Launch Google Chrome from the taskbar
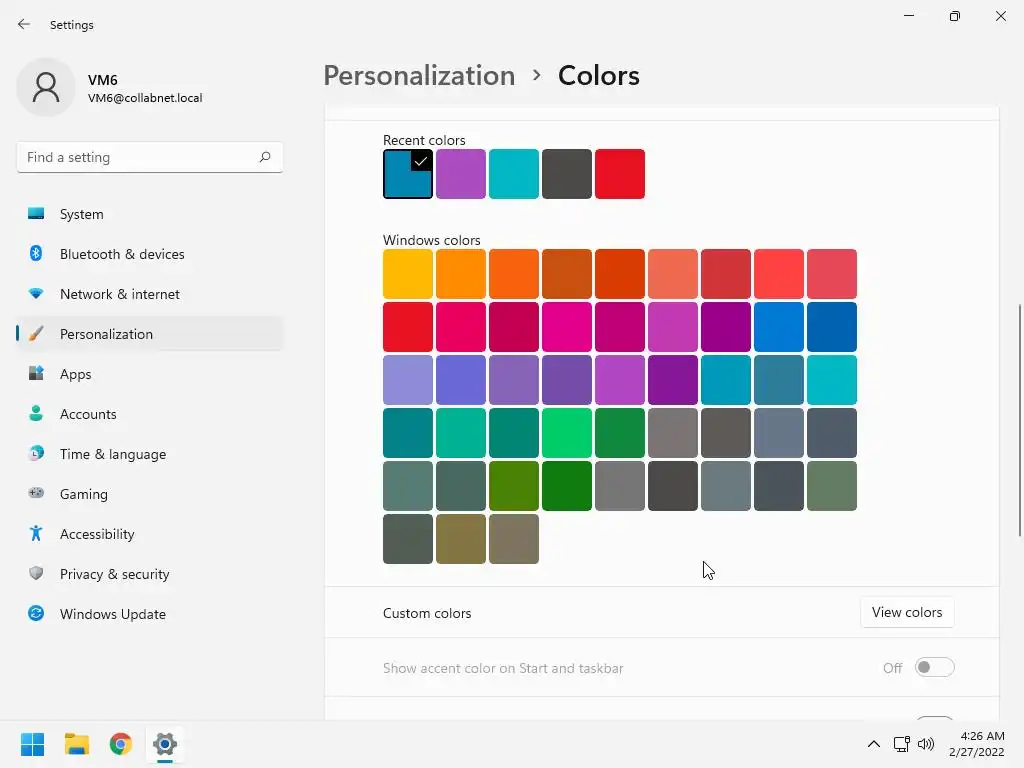This screenshot has height=768, width=1024. pos(121,744)
